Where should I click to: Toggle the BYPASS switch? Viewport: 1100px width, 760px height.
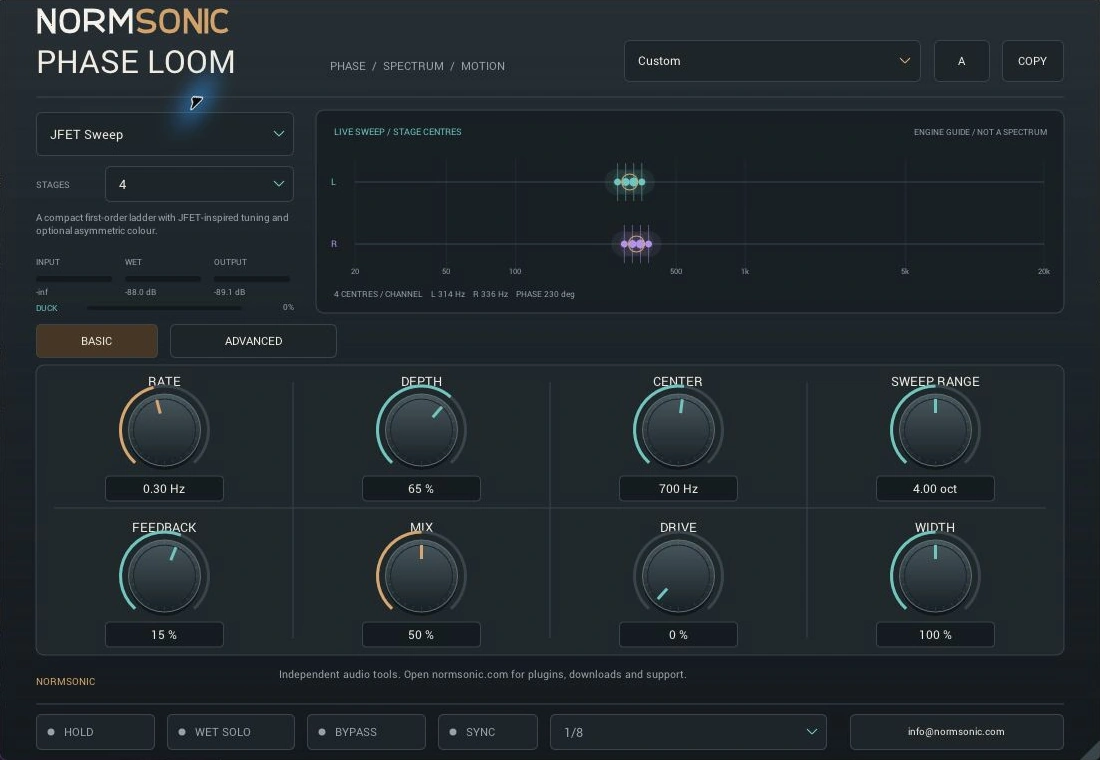coord(366,732)
